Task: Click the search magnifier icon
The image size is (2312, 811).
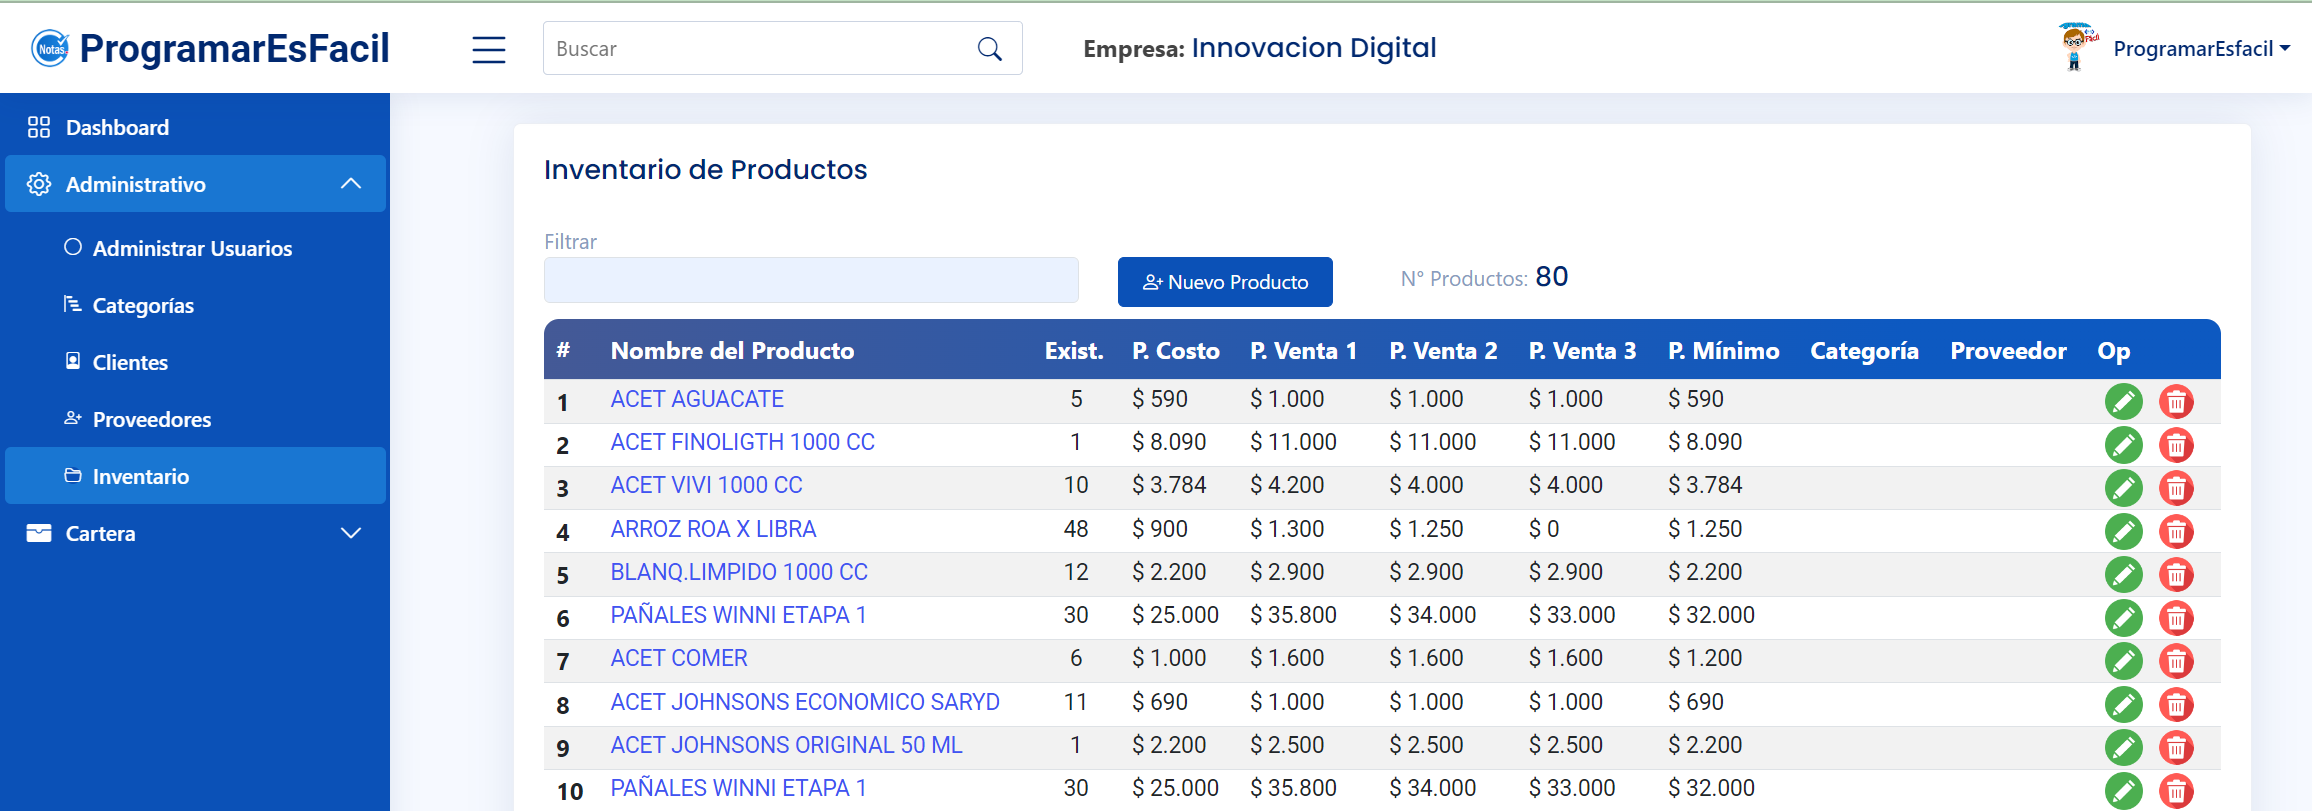Action: coord(989,49)
